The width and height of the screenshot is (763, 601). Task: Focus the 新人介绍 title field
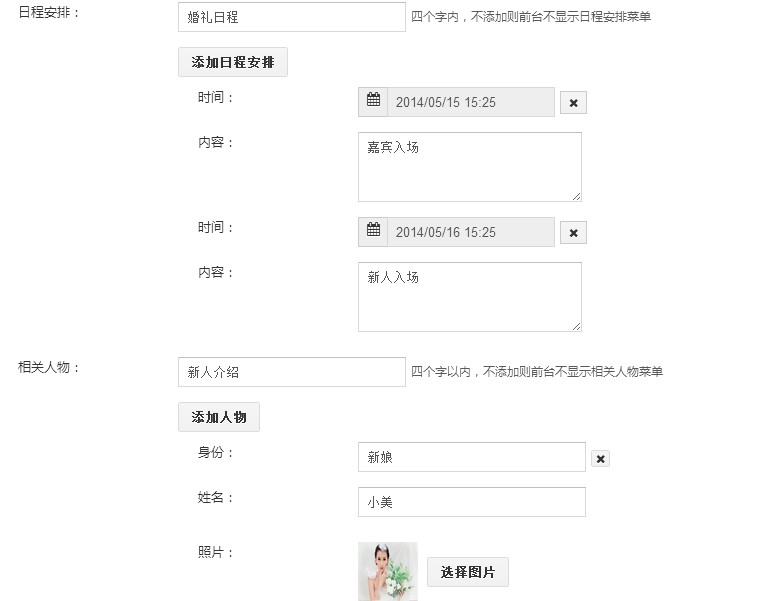coord(291,372)
